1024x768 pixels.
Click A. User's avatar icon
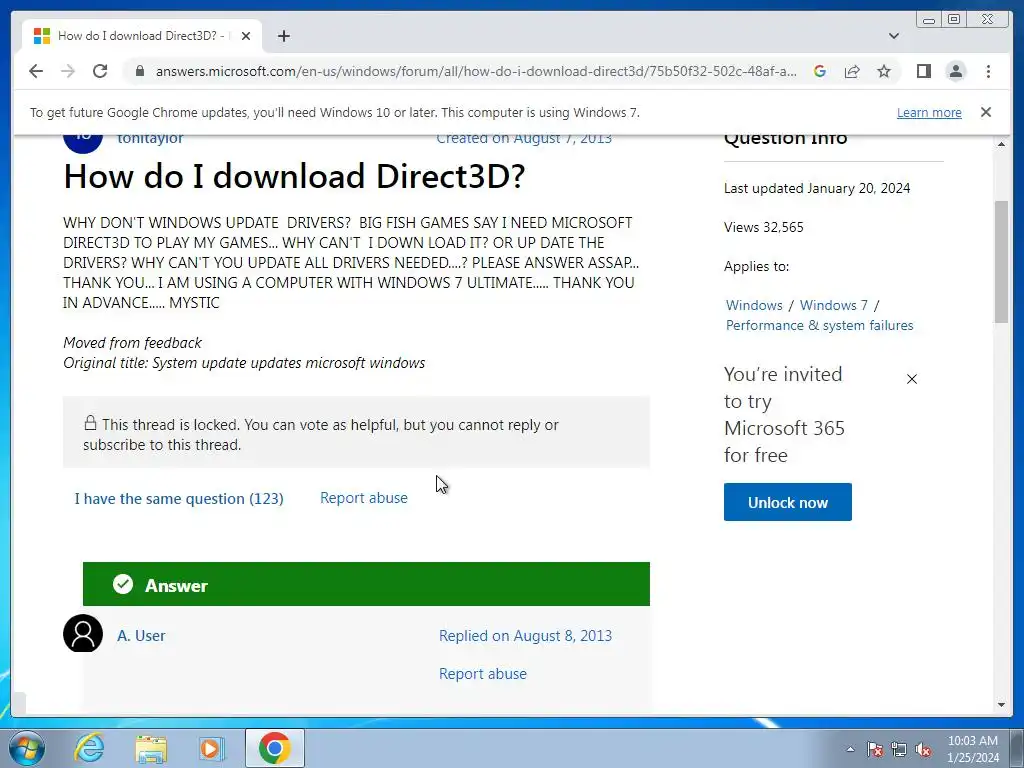(x=83, y=633)
